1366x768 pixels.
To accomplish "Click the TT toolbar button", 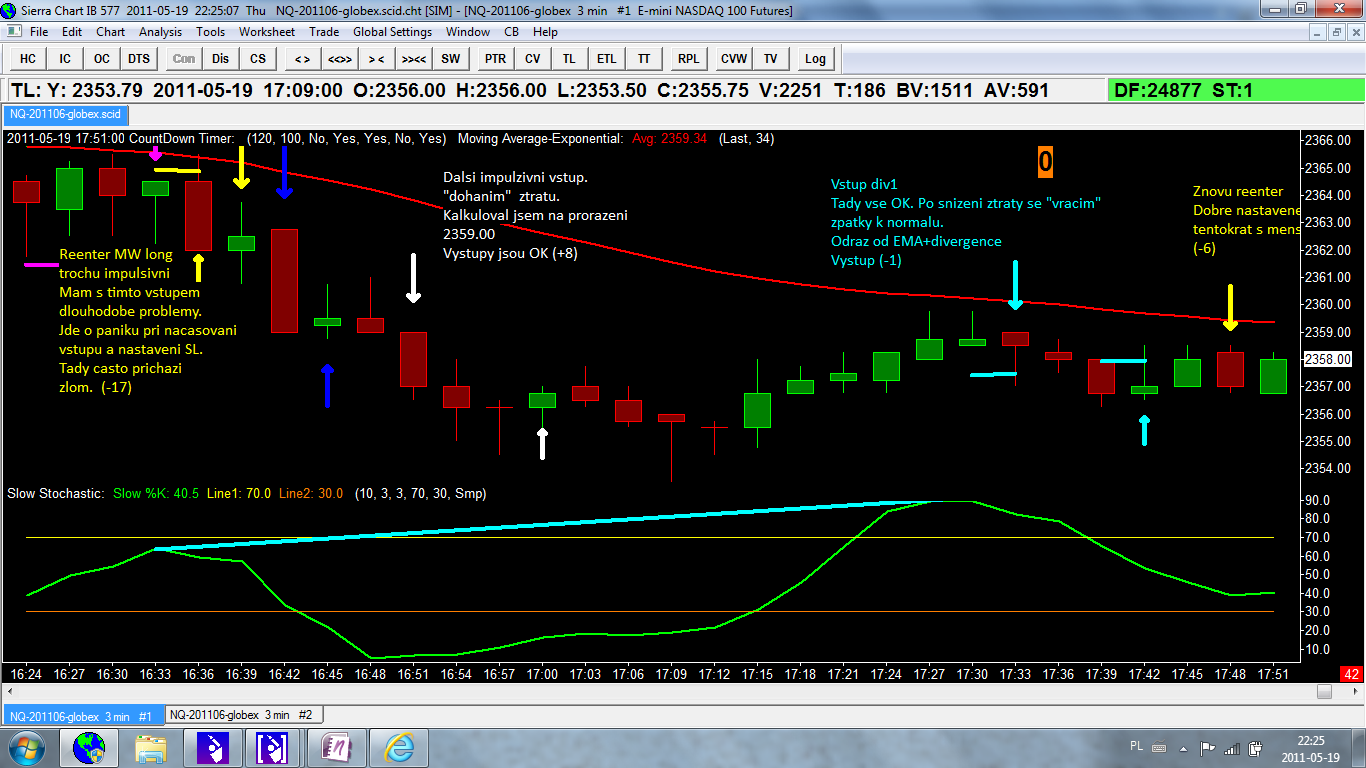I will pos(644,58).
